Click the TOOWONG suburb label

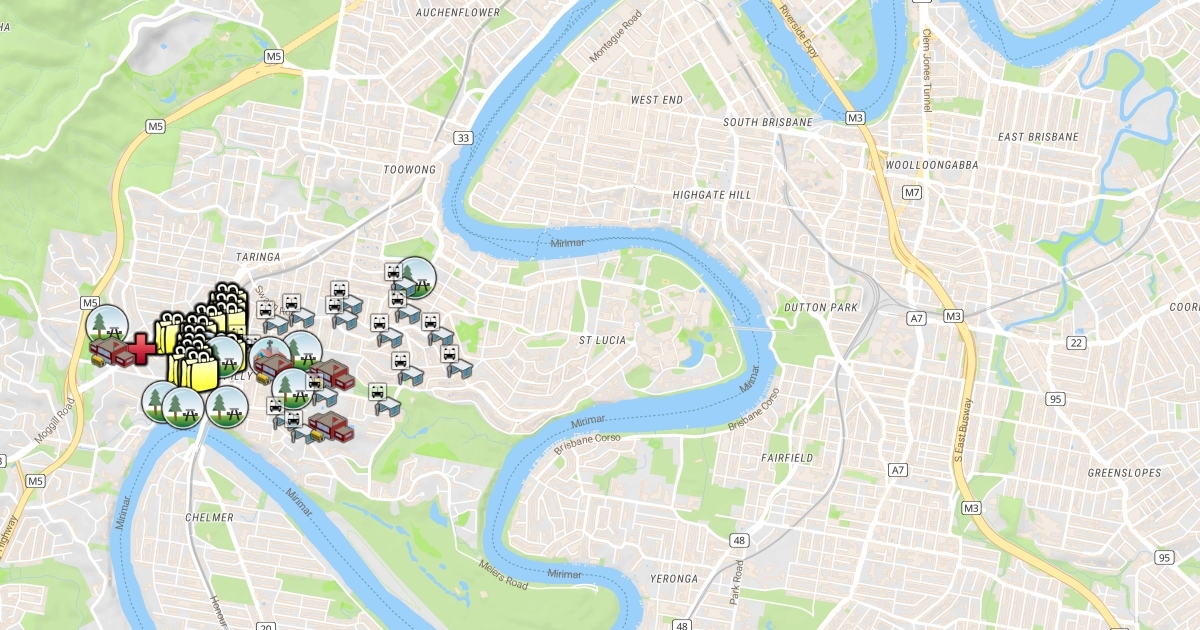pyautogui.click(x=410, y=170)
